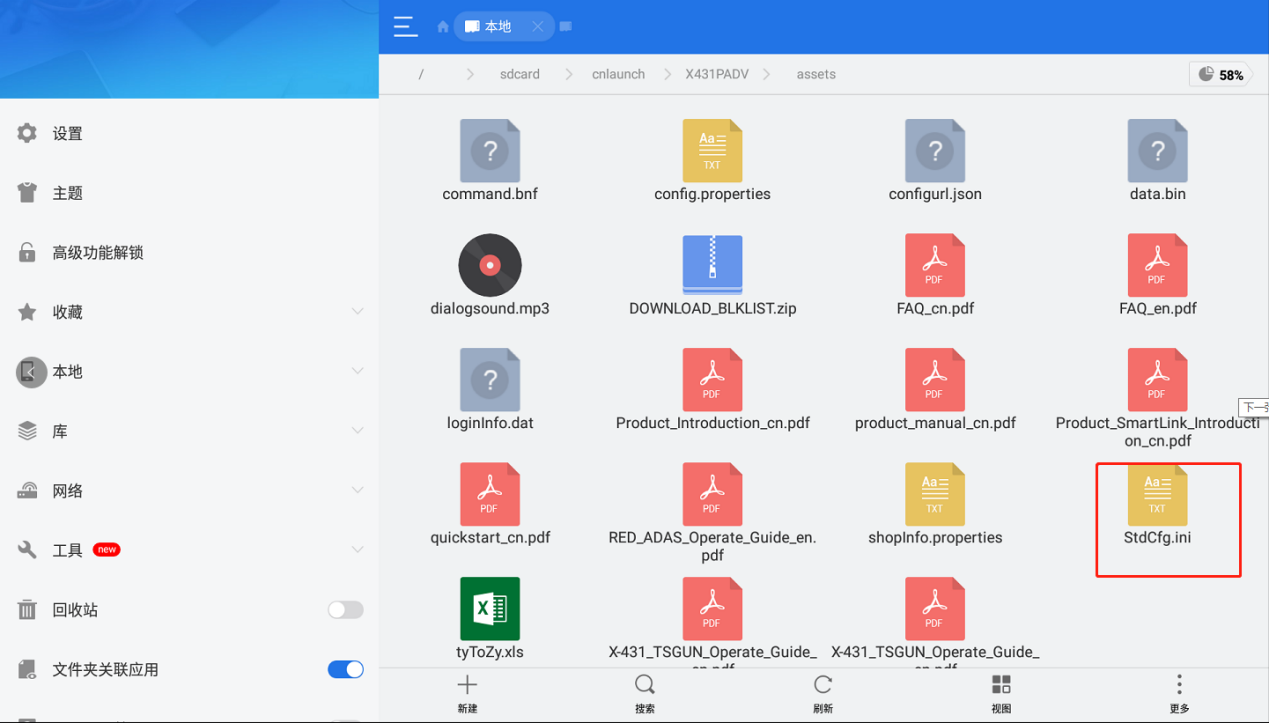Open tyToZy.xls spreadsheet
Viewport: 1269px width, 723px height.
[x=490, y=618]
